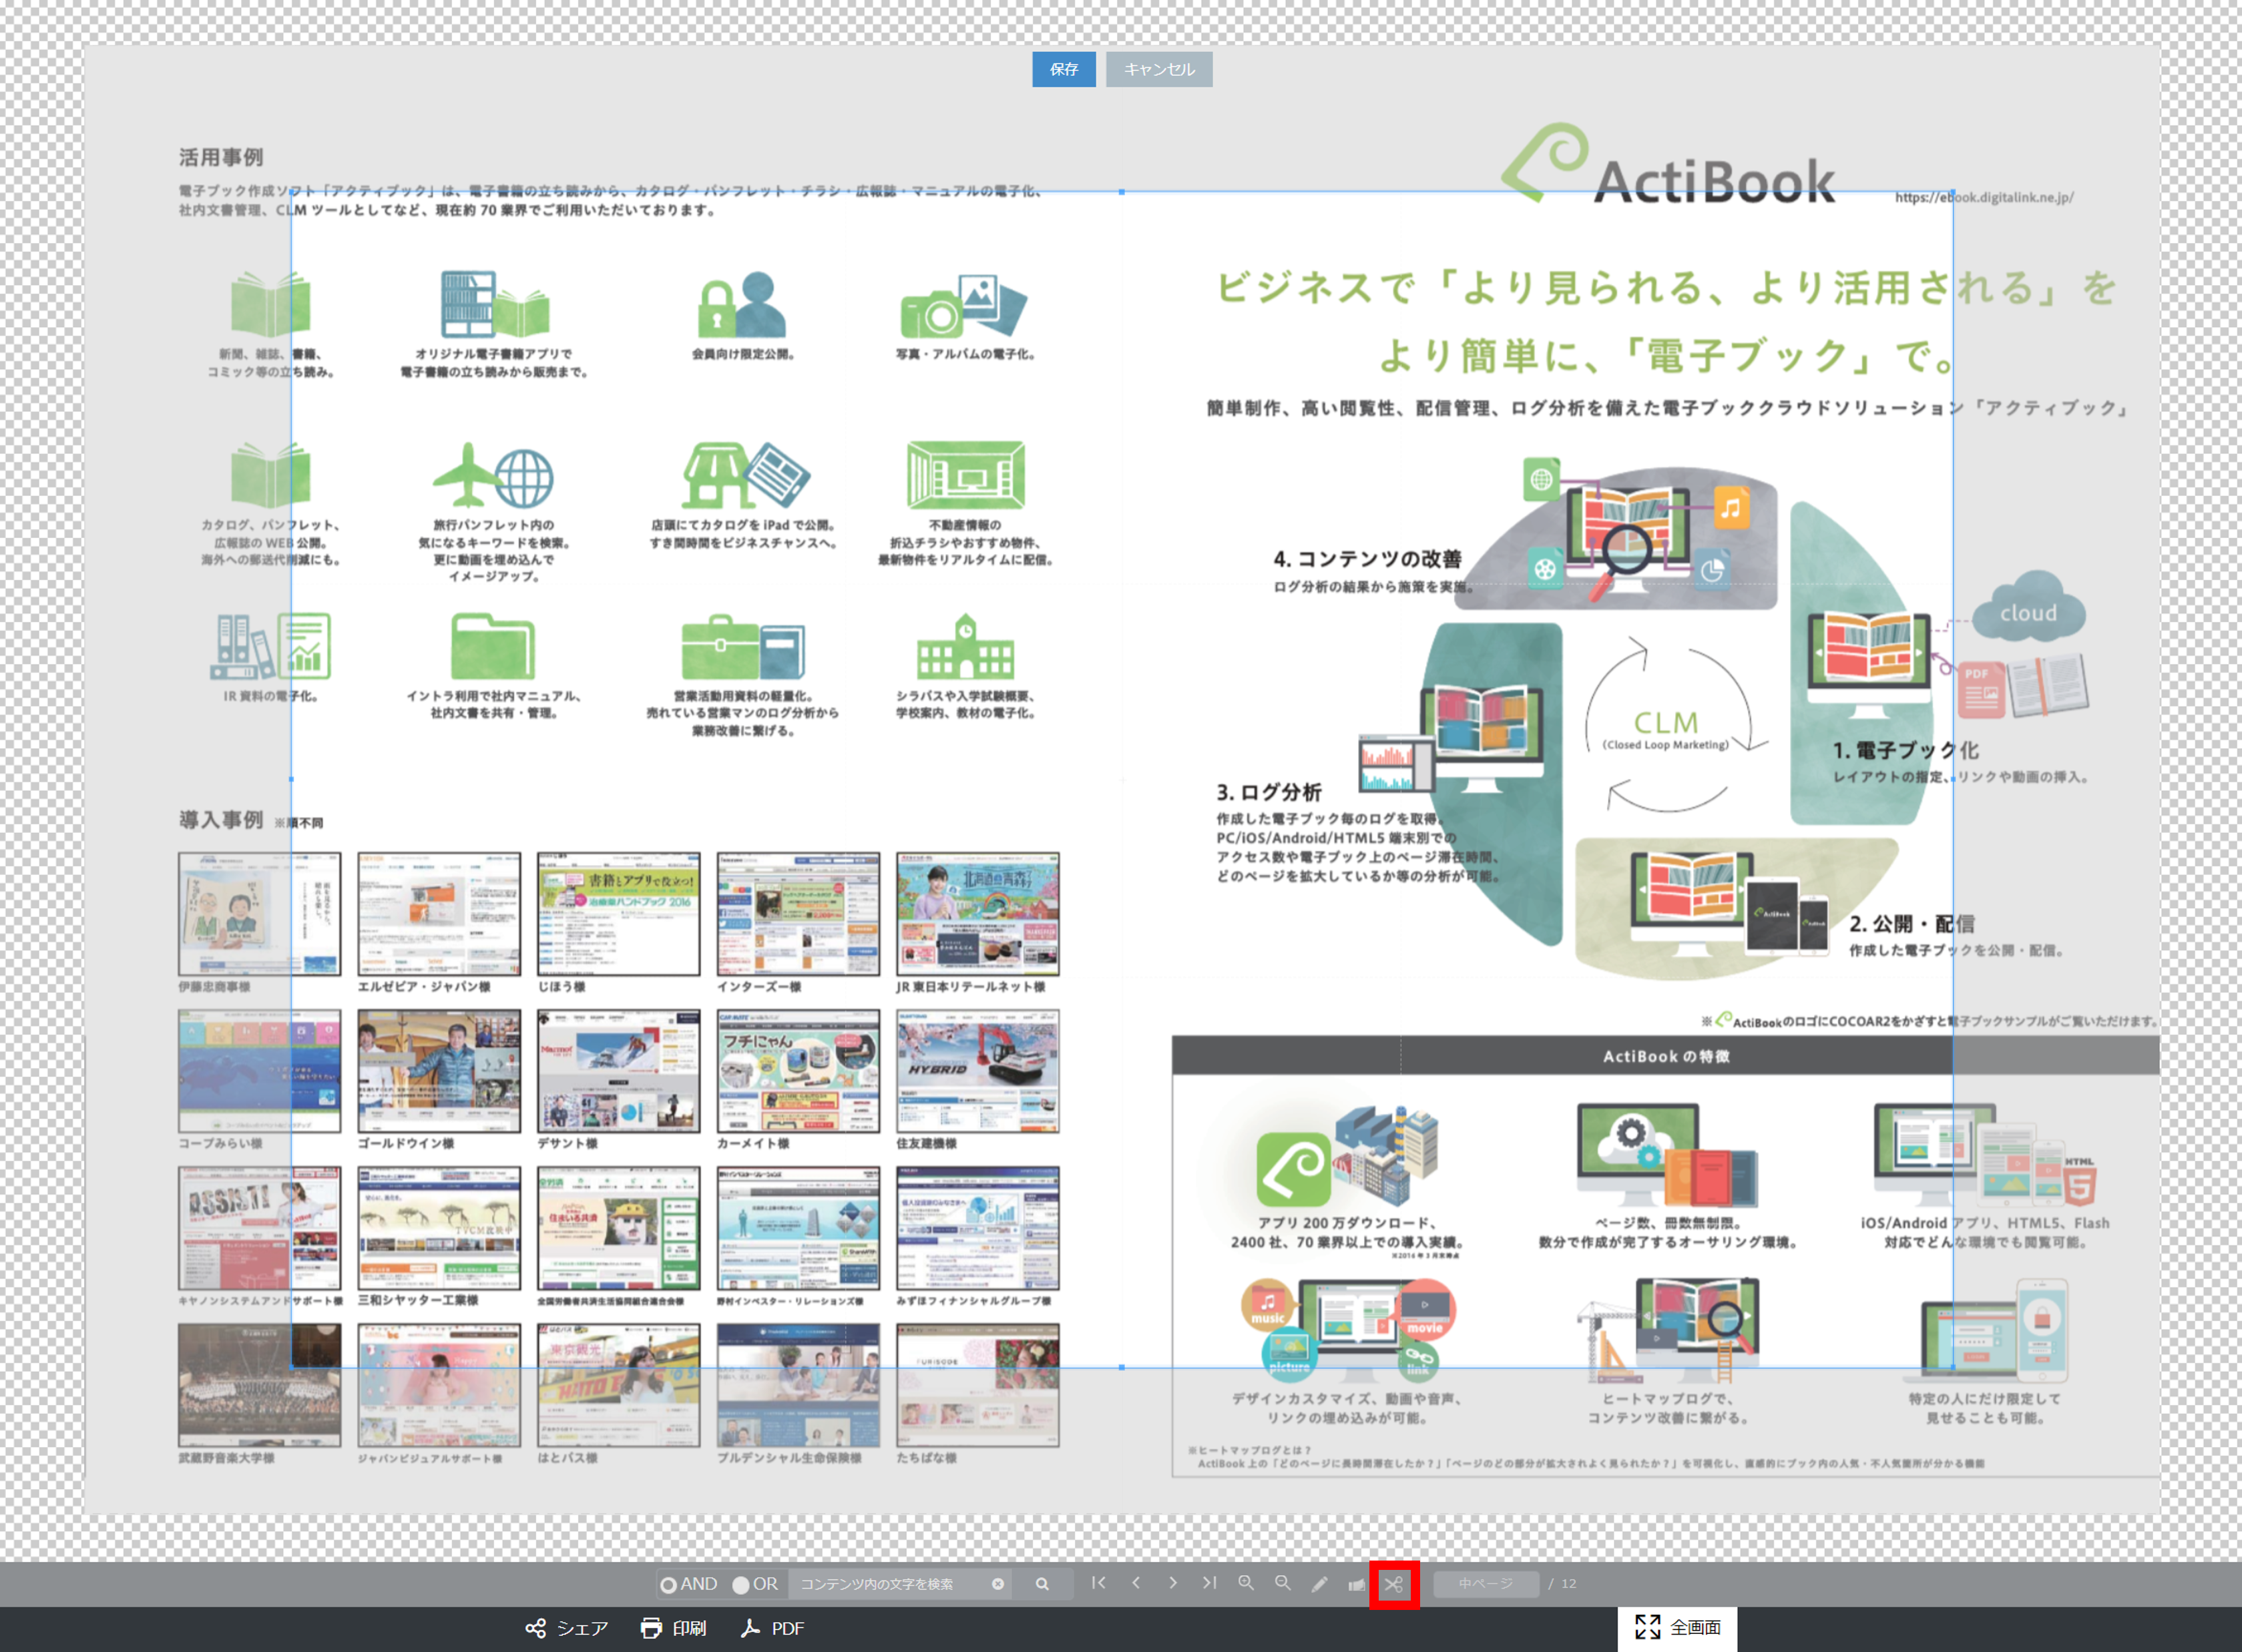Click the zoom in magnifier icon
This screenshot has height=1652, width=2242.
pos(1246,1583)
